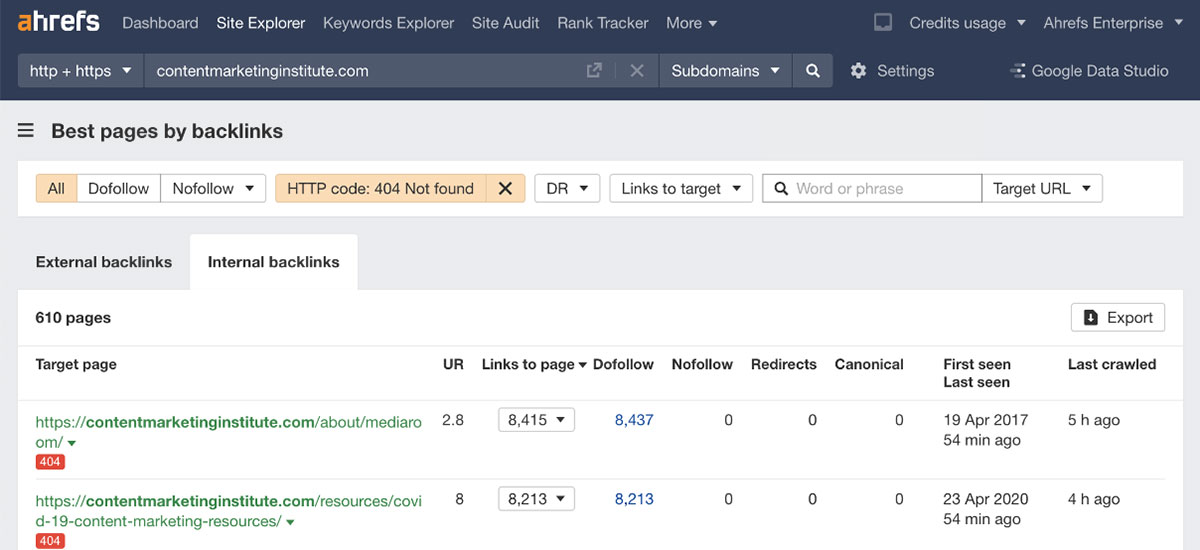The width and height of the screenshot is (1200, 550).
Task: Open the Subdomains mode dropdown
Action: (725, 71)
